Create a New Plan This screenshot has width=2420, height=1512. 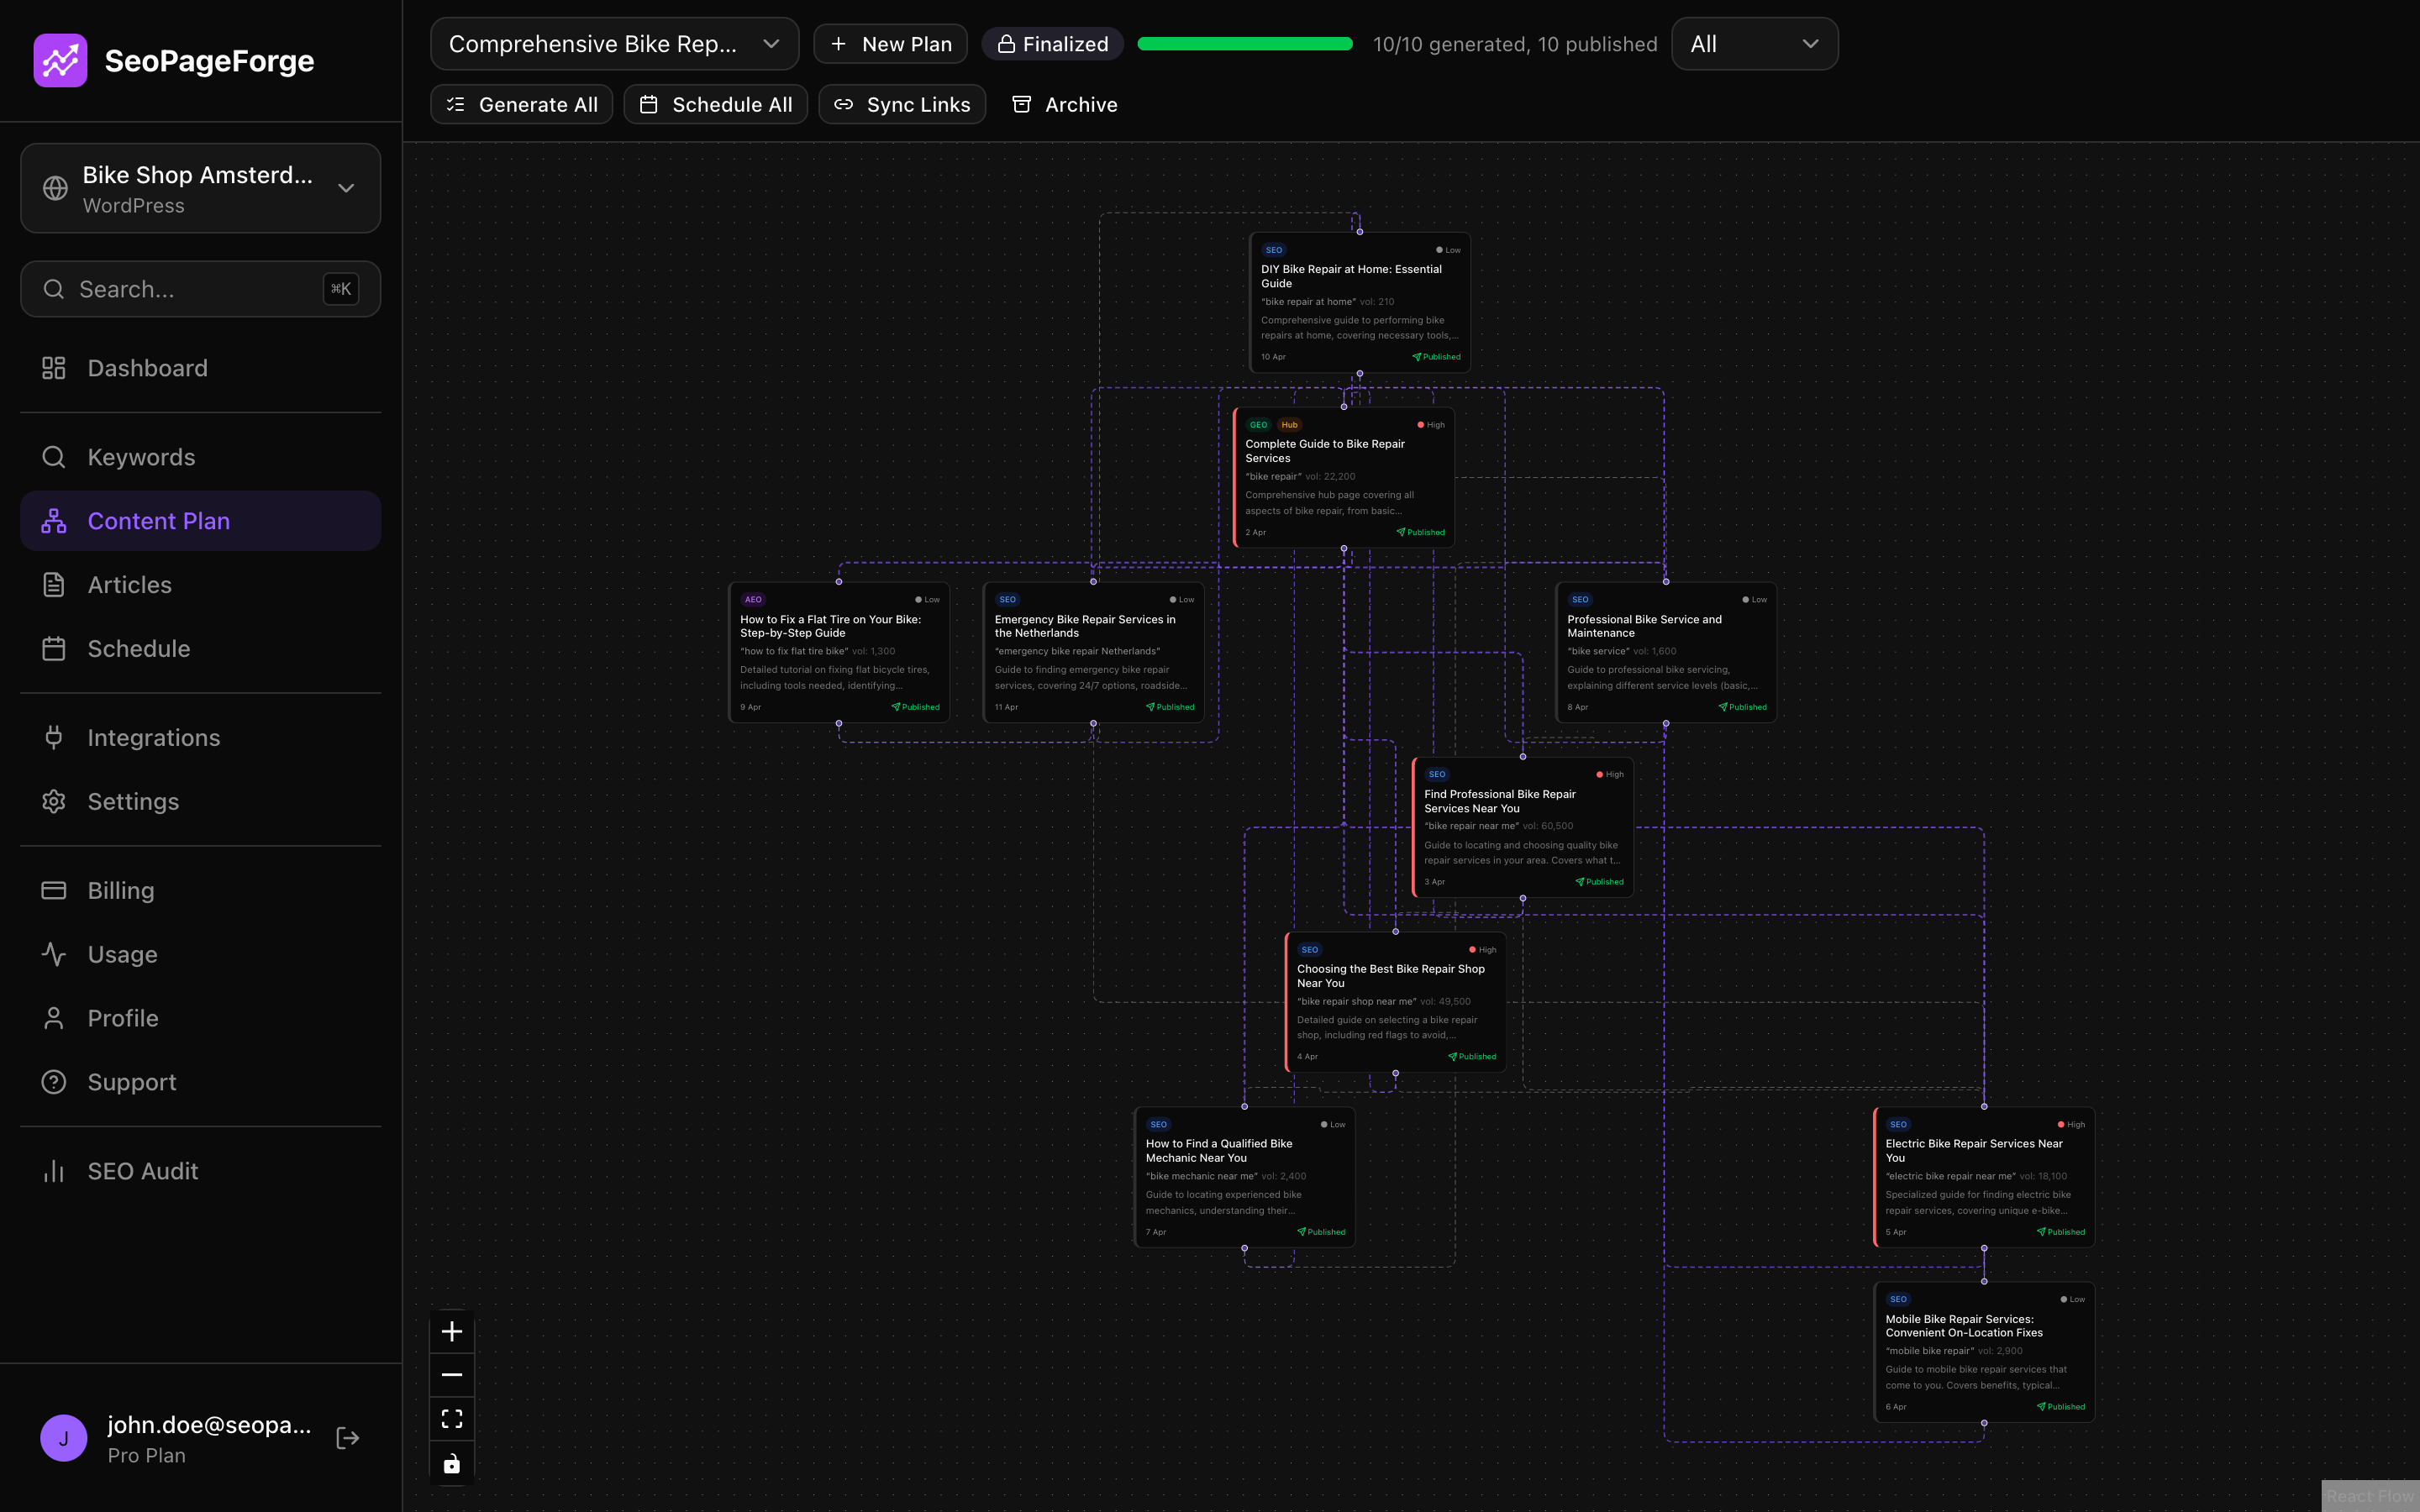coord(890,44)
